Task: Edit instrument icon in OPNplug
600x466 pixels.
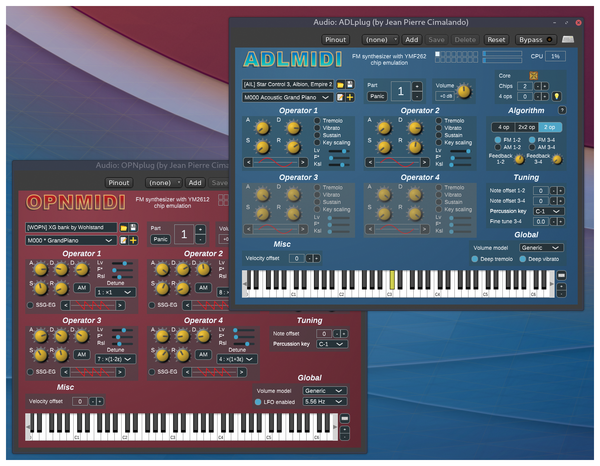Action: coord(123,240)
